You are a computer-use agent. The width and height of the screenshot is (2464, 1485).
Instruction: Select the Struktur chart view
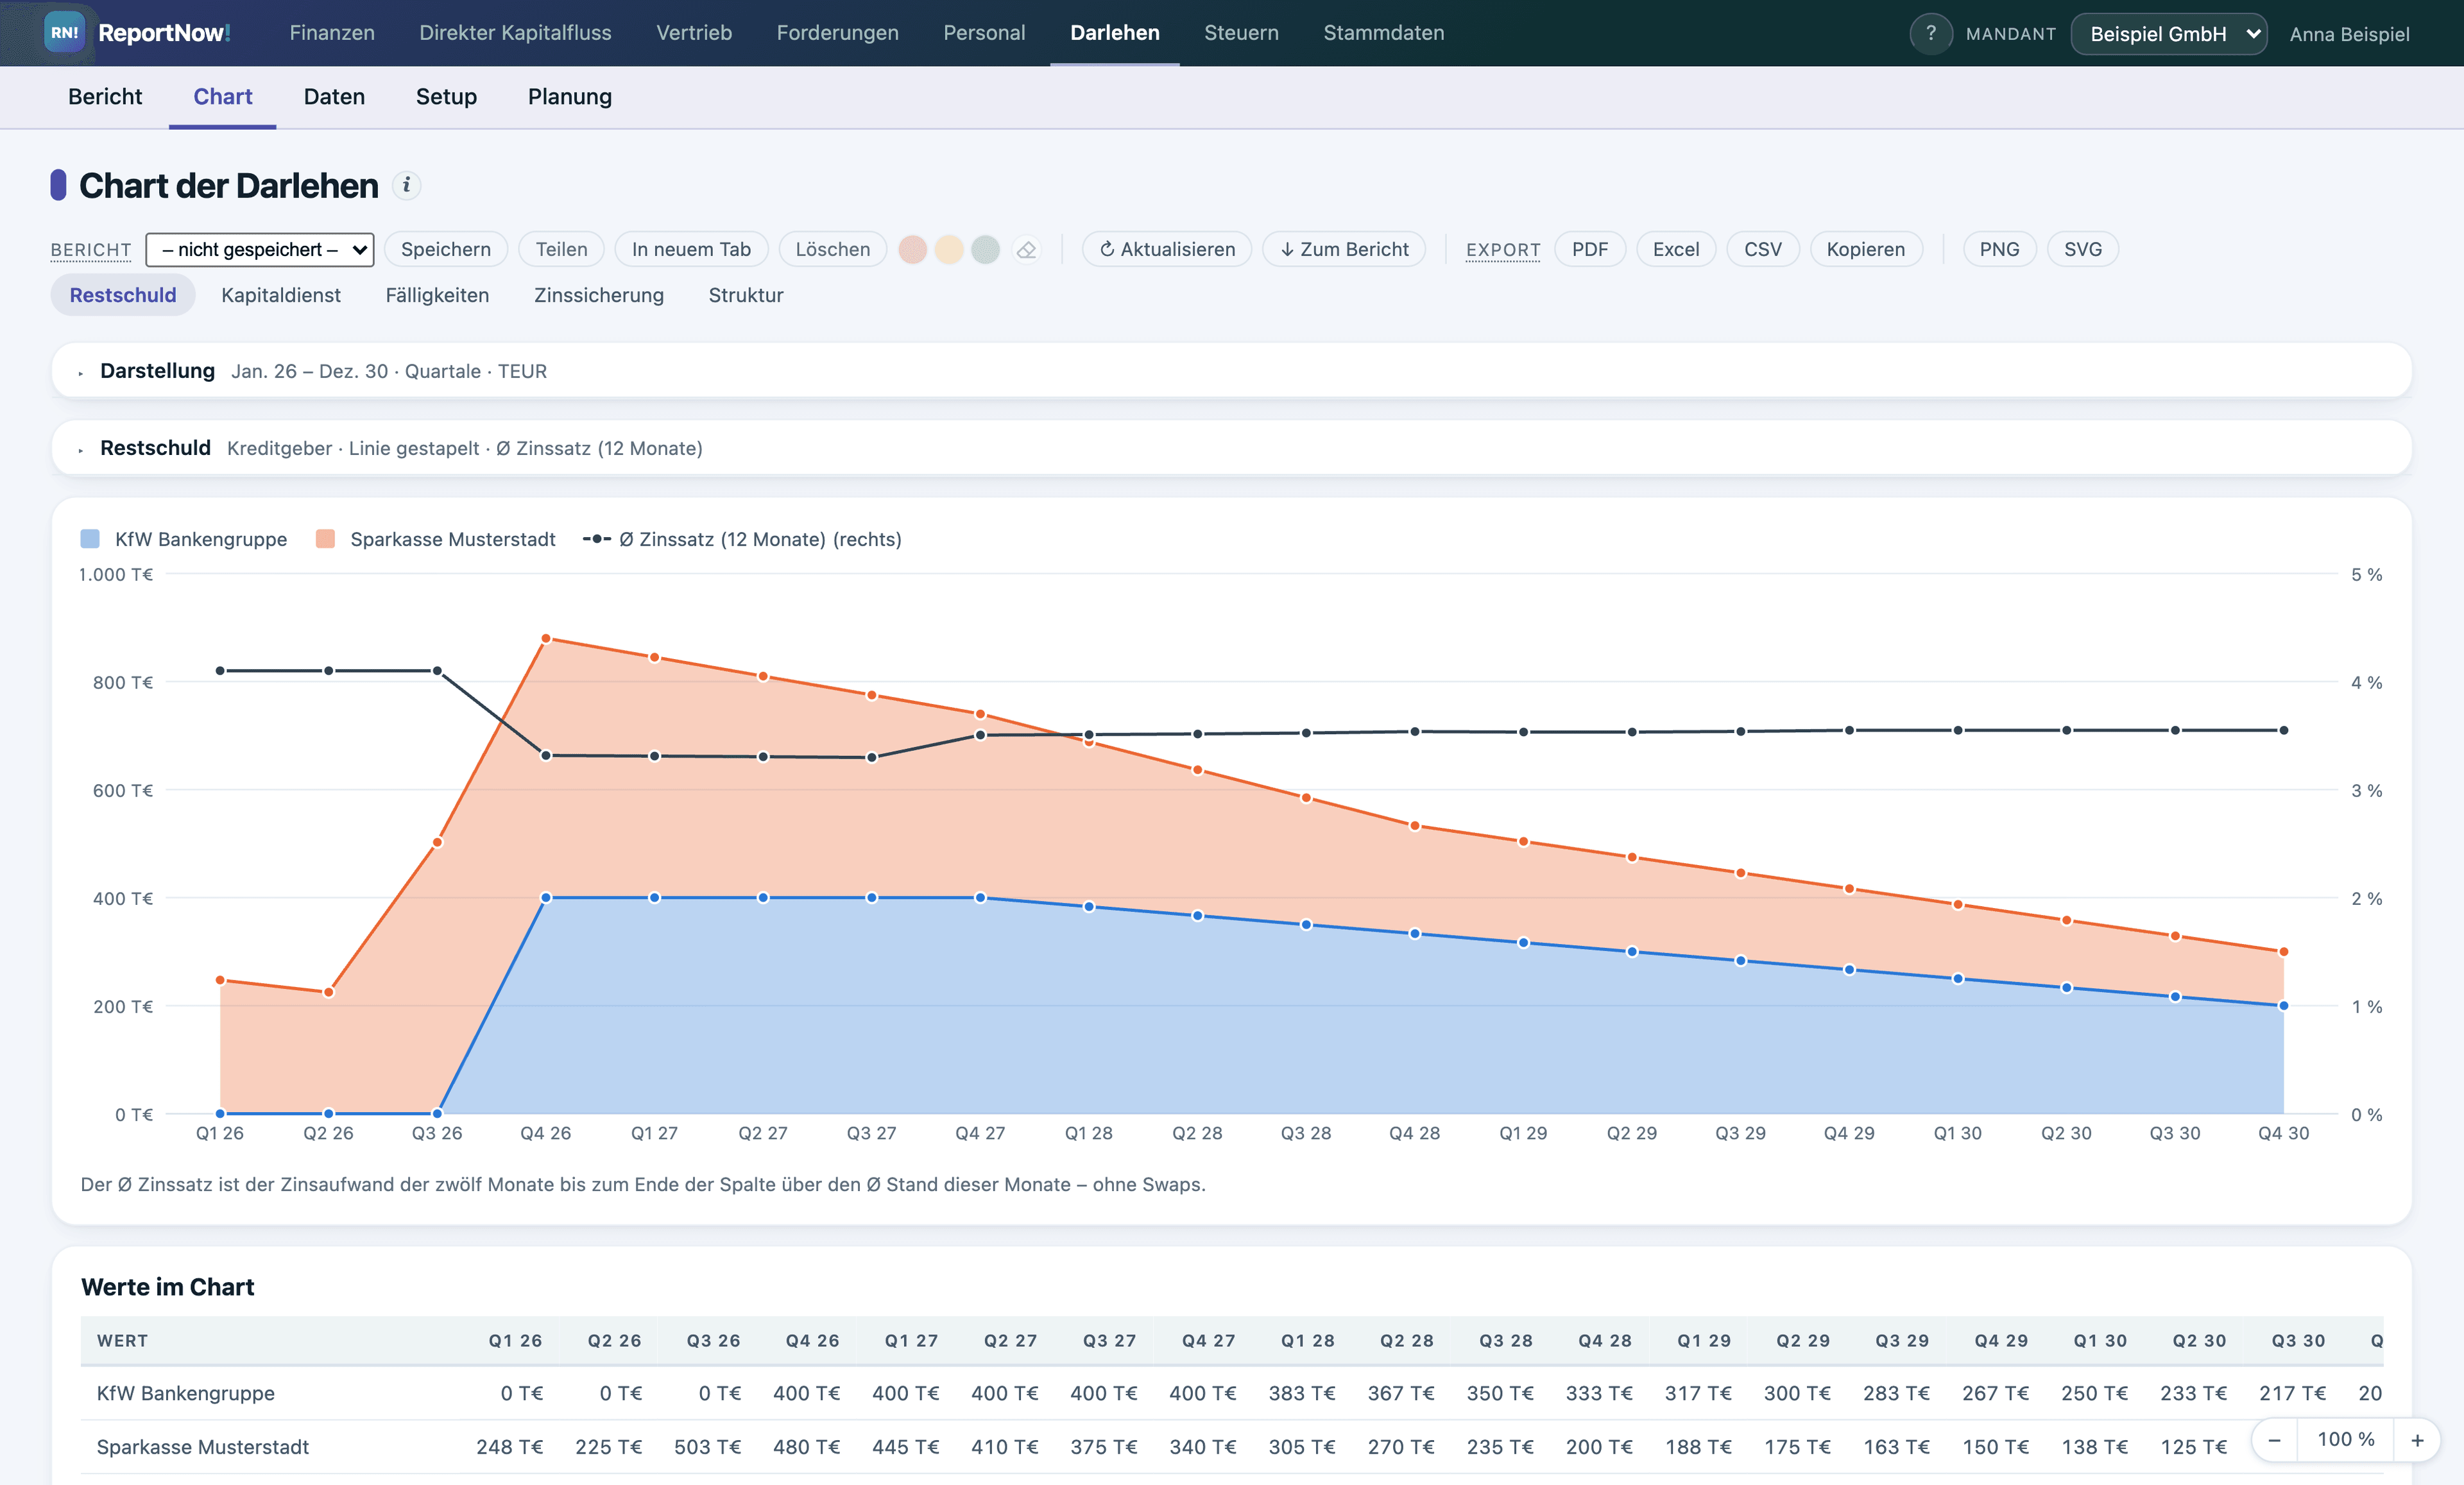click(x=746, y=295)
